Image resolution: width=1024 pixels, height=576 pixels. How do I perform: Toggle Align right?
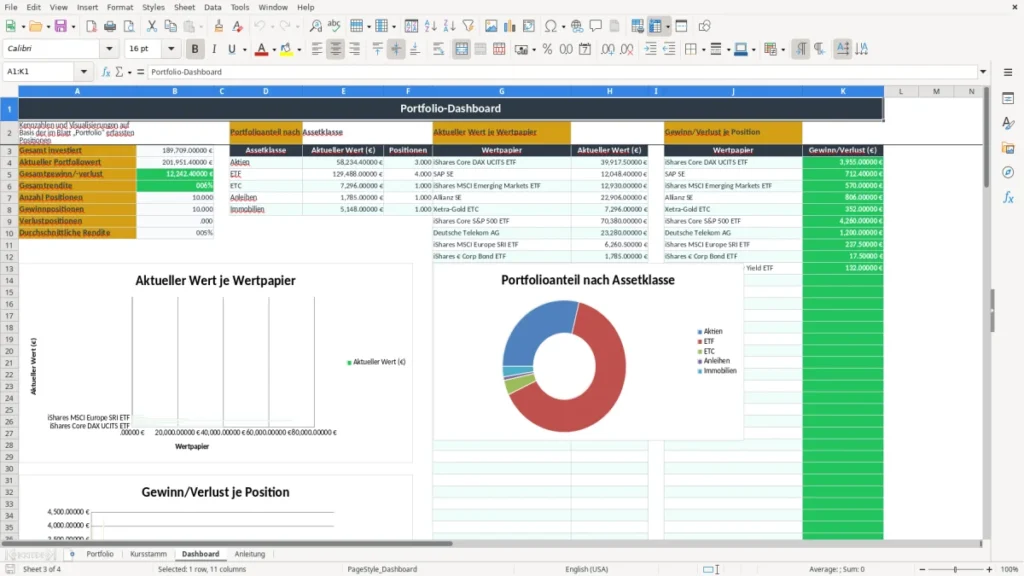point(355,49)
